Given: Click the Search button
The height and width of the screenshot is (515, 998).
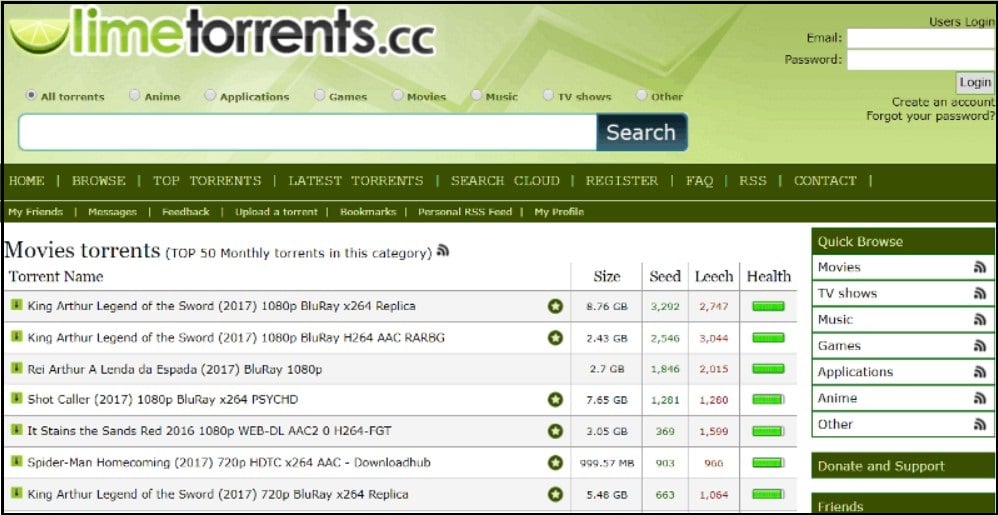Looking at the screenshot, I should coord(642,132).
